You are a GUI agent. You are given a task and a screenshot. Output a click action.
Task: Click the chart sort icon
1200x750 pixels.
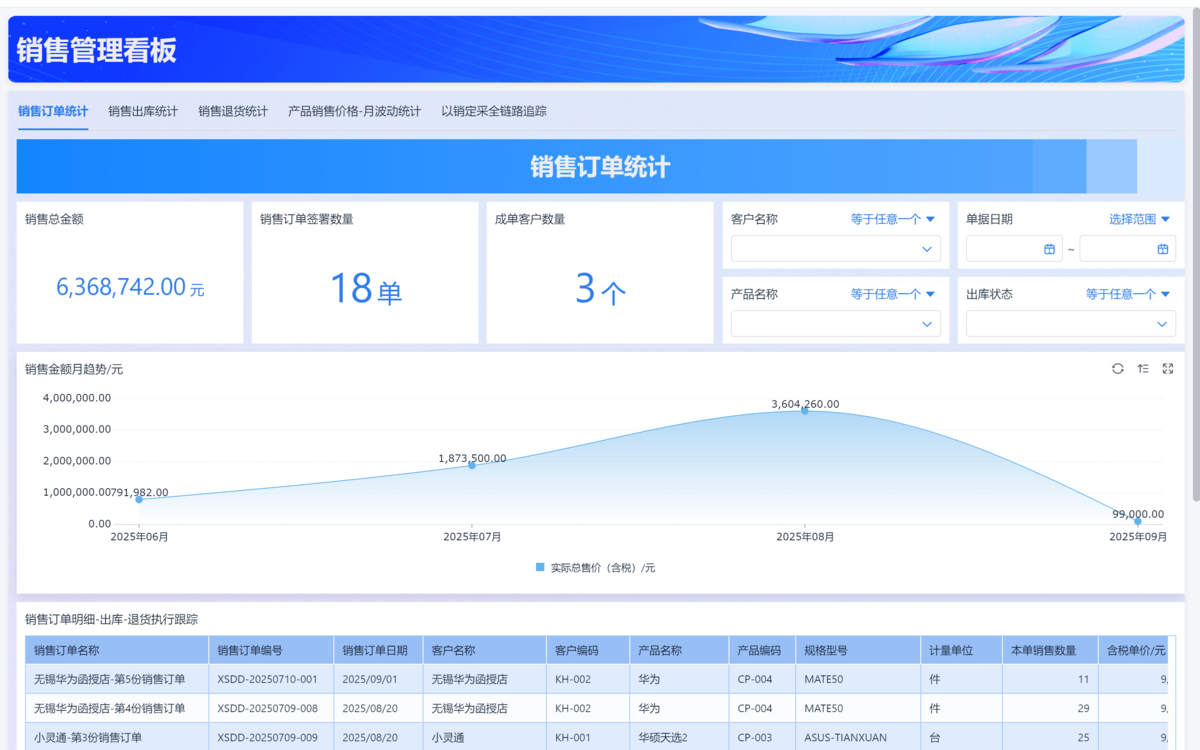tap(1143, 369)
